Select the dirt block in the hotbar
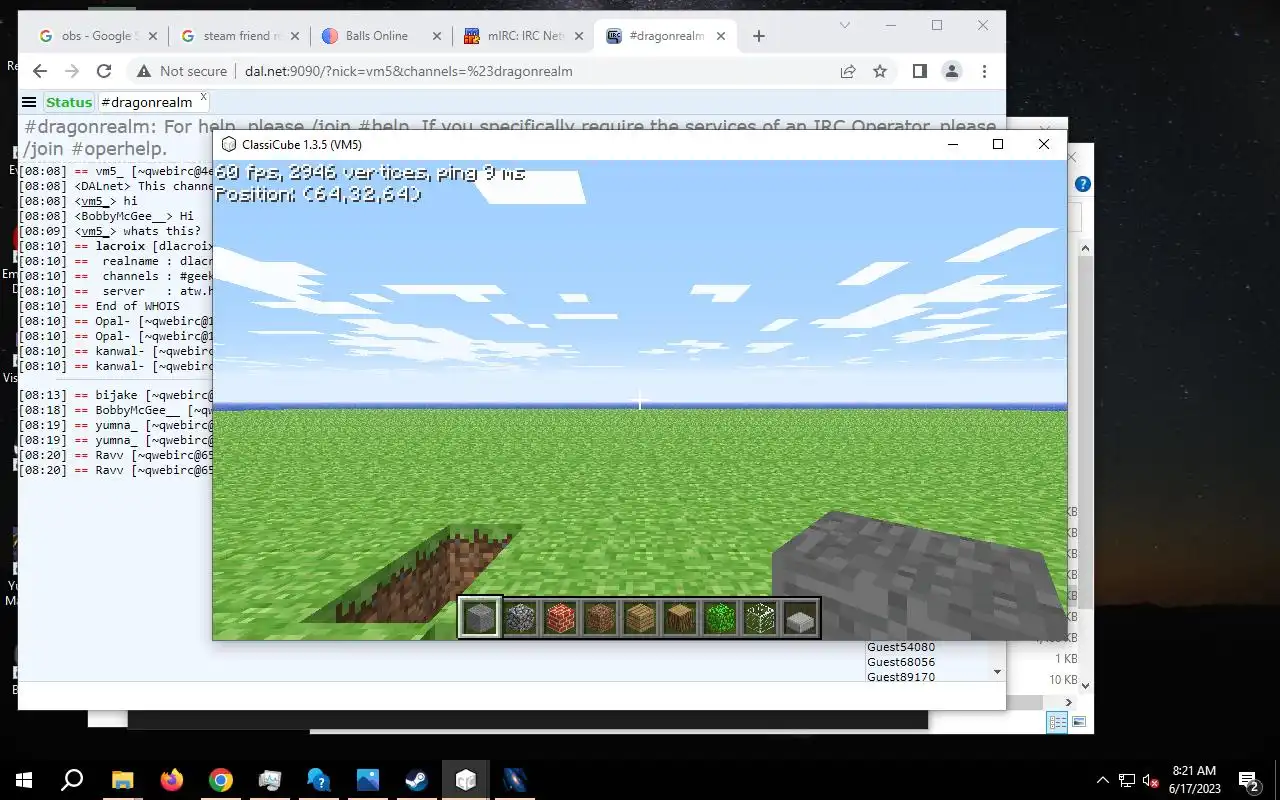Image resolution: width=1280 pixels, height=800 pixels. point(600,618)
